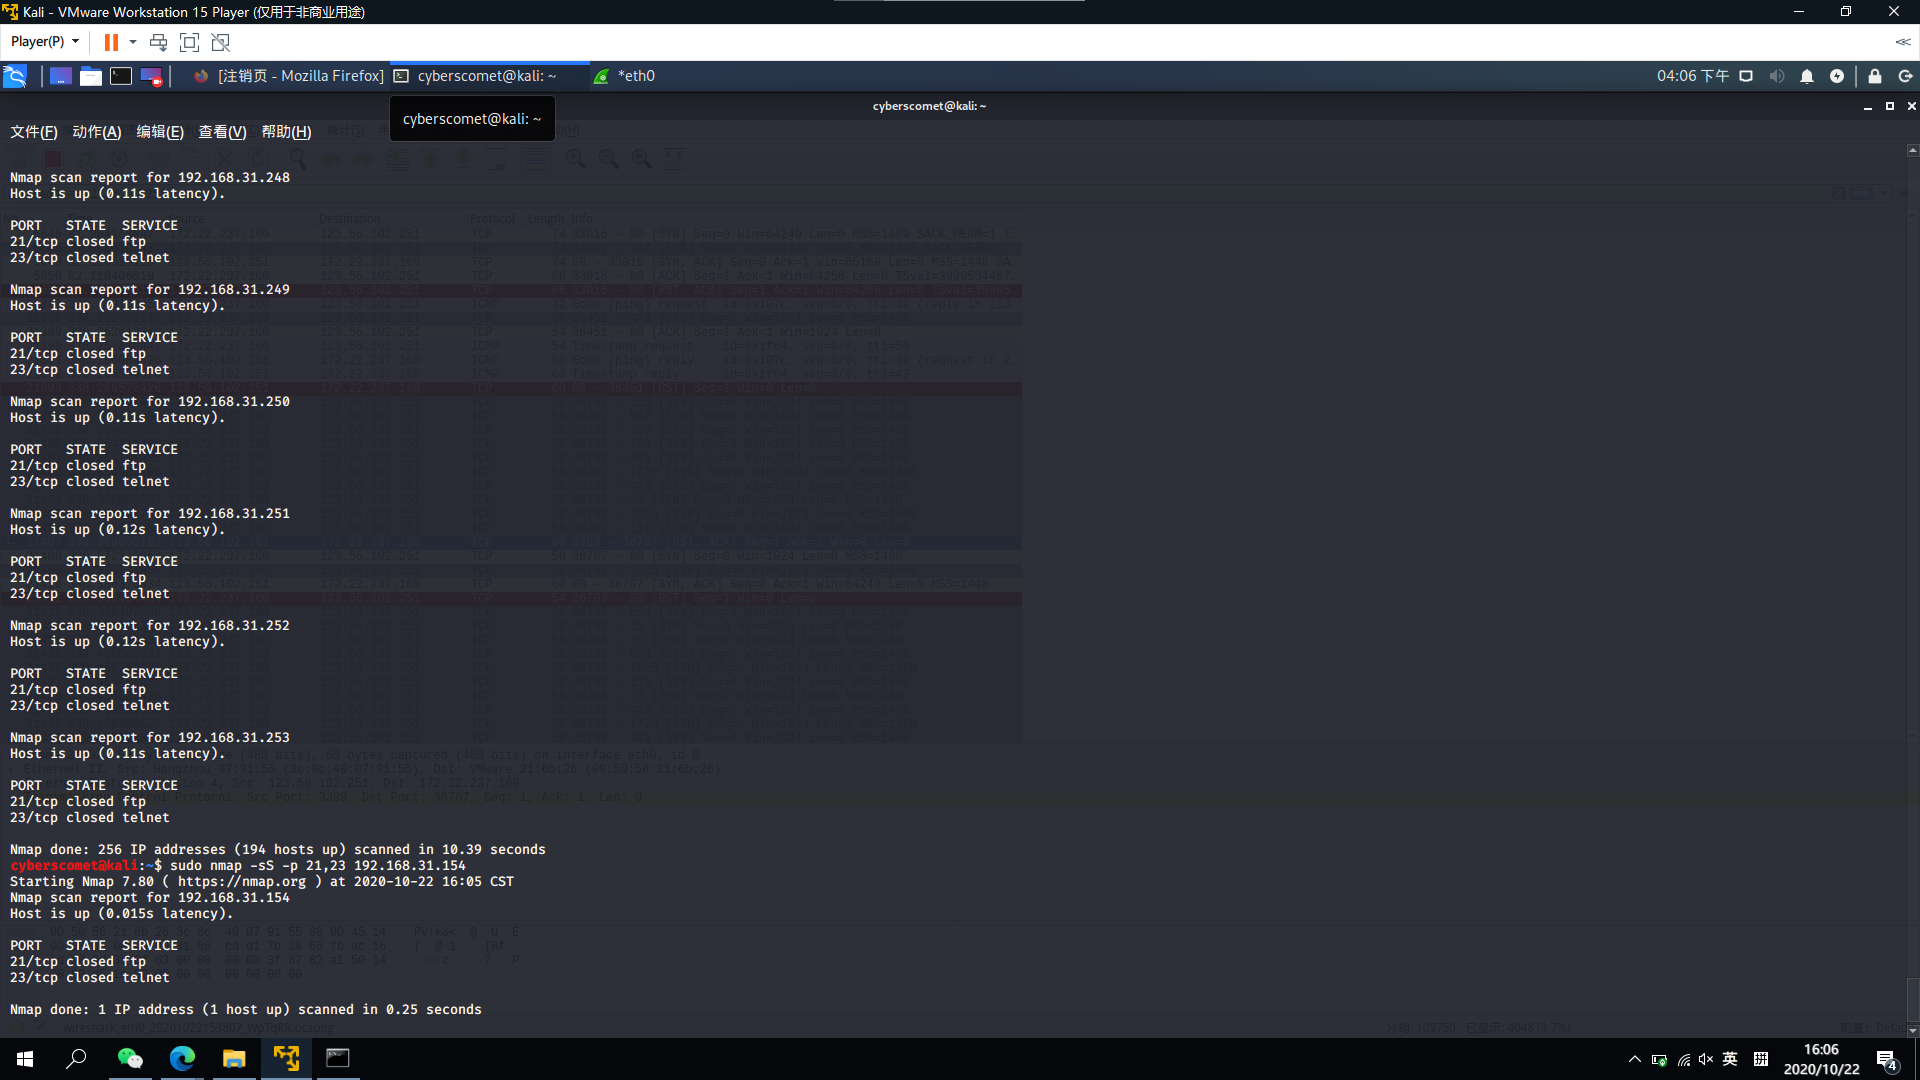Open dropdown arrow beside pause button
This screenshot has height=1080, width=1920.
[x=133, y=42]
